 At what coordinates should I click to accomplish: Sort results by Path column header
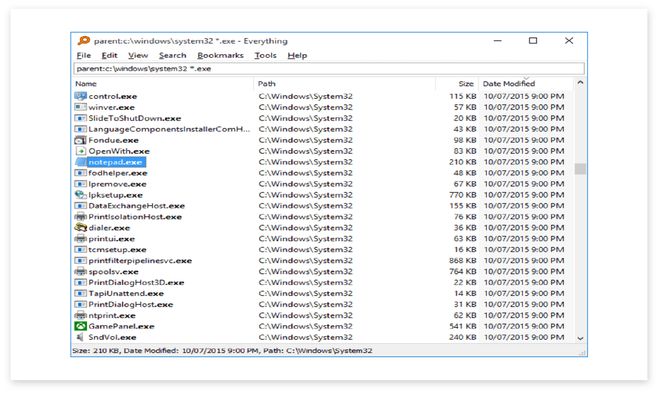pyautogui.click(x=345, y=84)
